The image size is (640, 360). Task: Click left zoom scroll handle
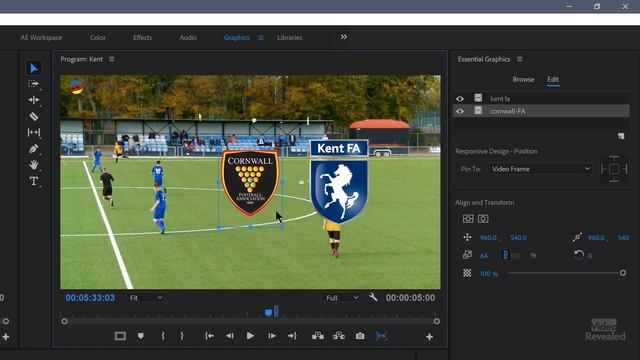(x=64, y=321)
